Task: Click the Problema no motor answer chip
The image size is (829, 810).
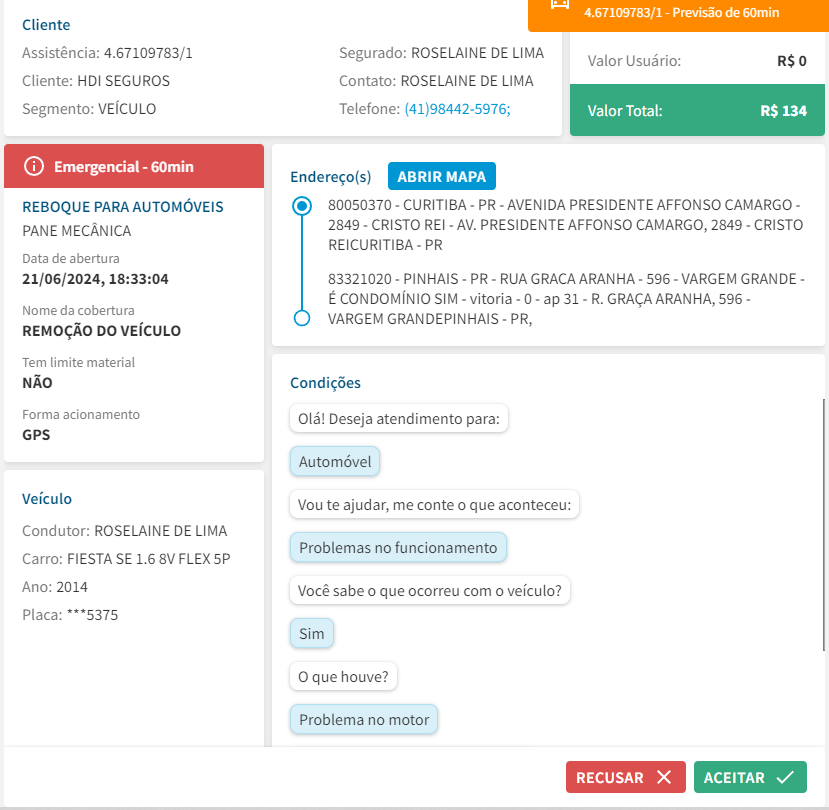Action: [x=364, y=720]
